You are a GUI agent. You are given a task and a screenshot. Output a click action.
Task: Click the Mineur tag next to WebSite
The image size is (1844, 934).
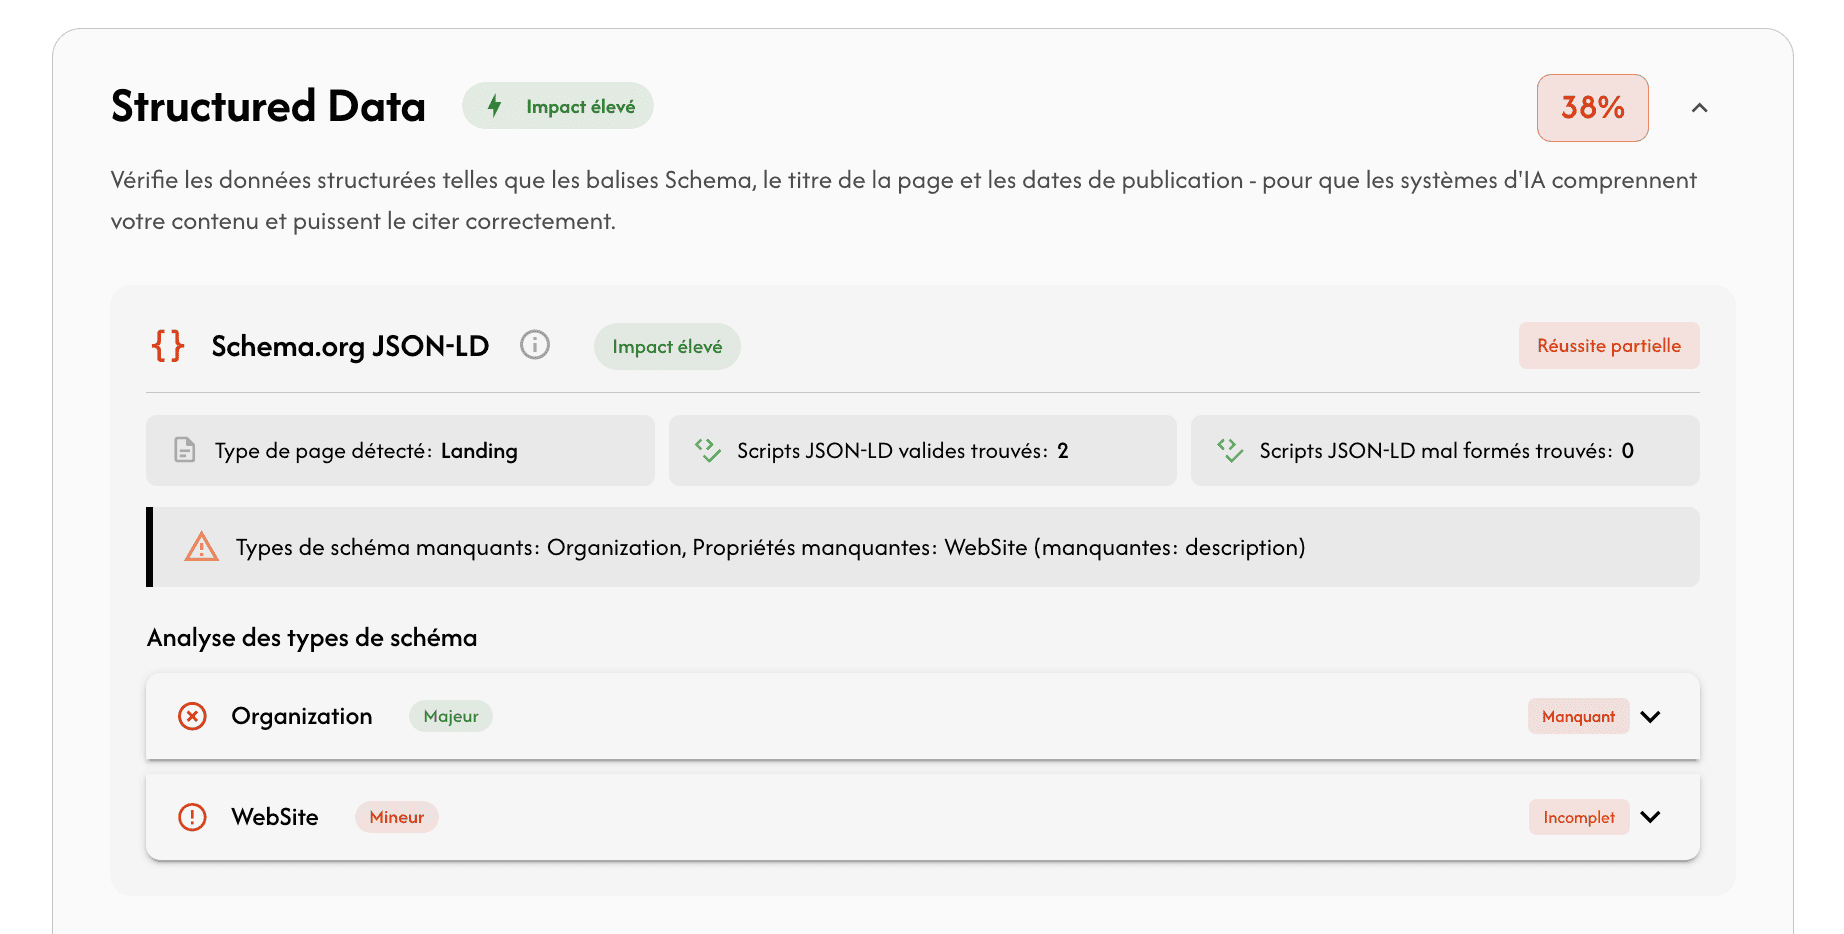(x=396, y=817)
